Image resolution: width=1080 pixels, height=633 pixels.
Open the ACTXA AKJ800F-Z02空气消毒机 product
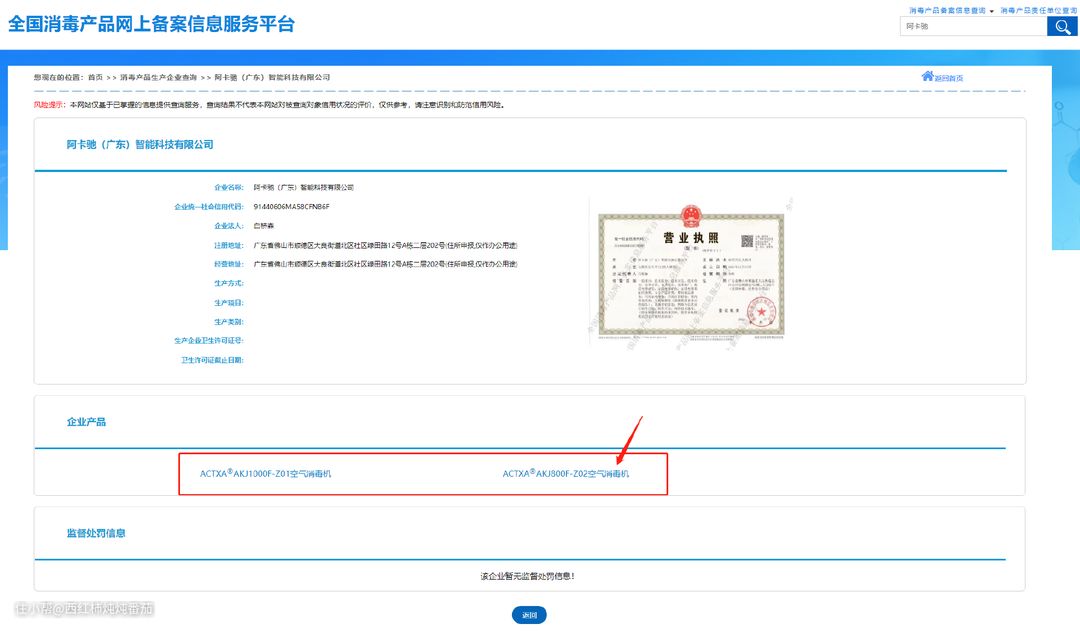(x=565, y=474)
